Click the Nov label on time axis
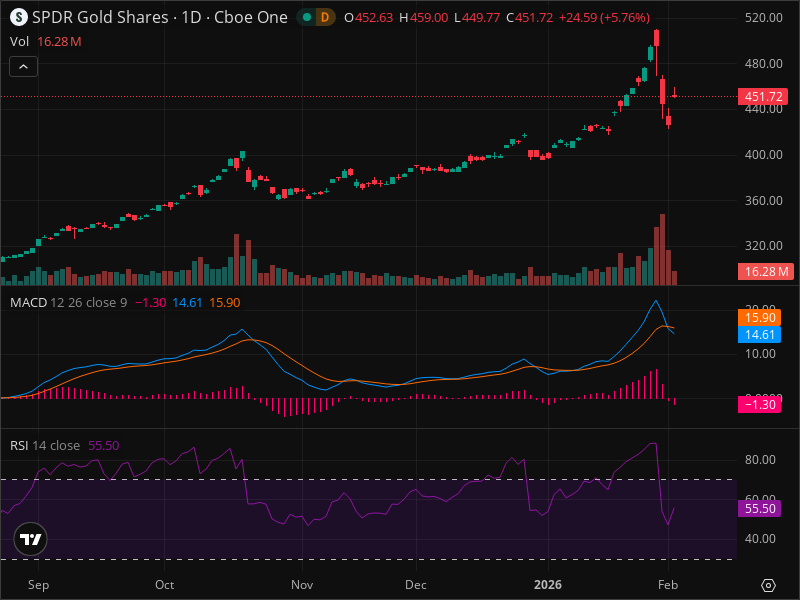800x600 pixels. 302,585
